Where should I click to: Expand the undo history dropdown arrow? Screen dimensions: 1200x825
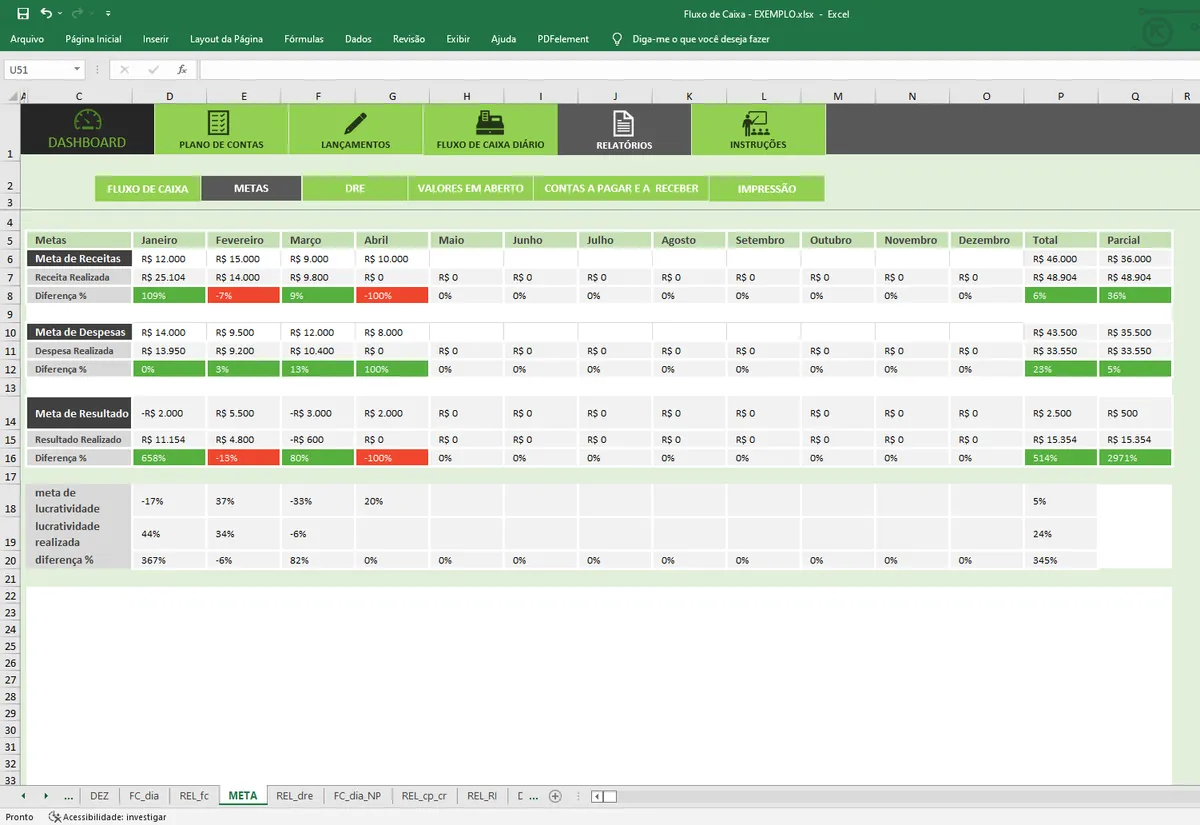(x=60, y=14)
